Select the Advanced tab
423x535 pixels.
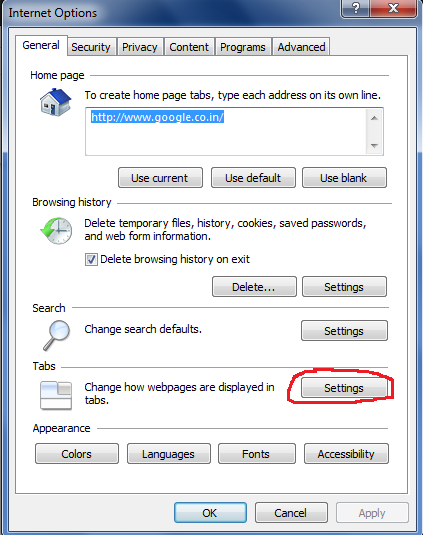301,47
